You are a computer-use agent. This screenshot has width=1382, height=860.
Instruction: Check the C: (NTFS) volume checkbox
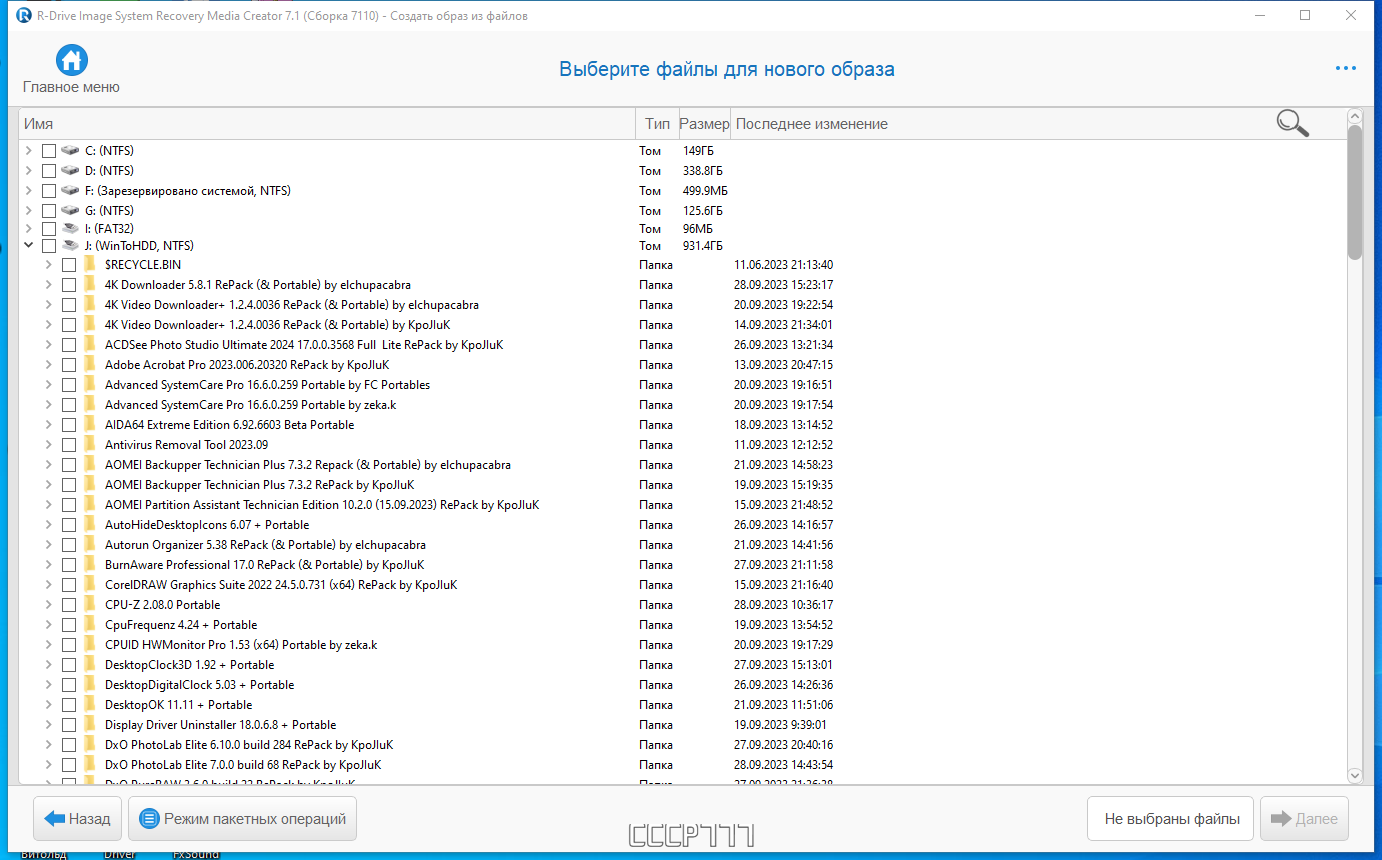tap(49, 150)
